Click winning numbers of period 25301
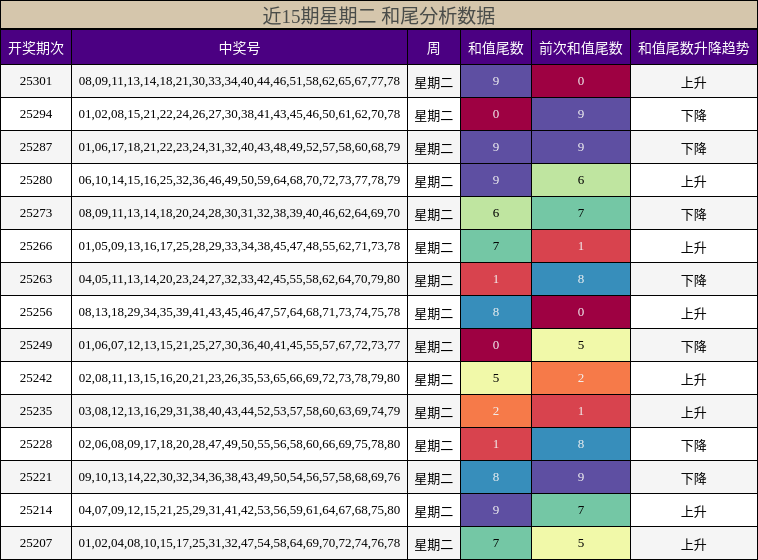The width and height of the screenshot is (758, 560). click(239, 81)
